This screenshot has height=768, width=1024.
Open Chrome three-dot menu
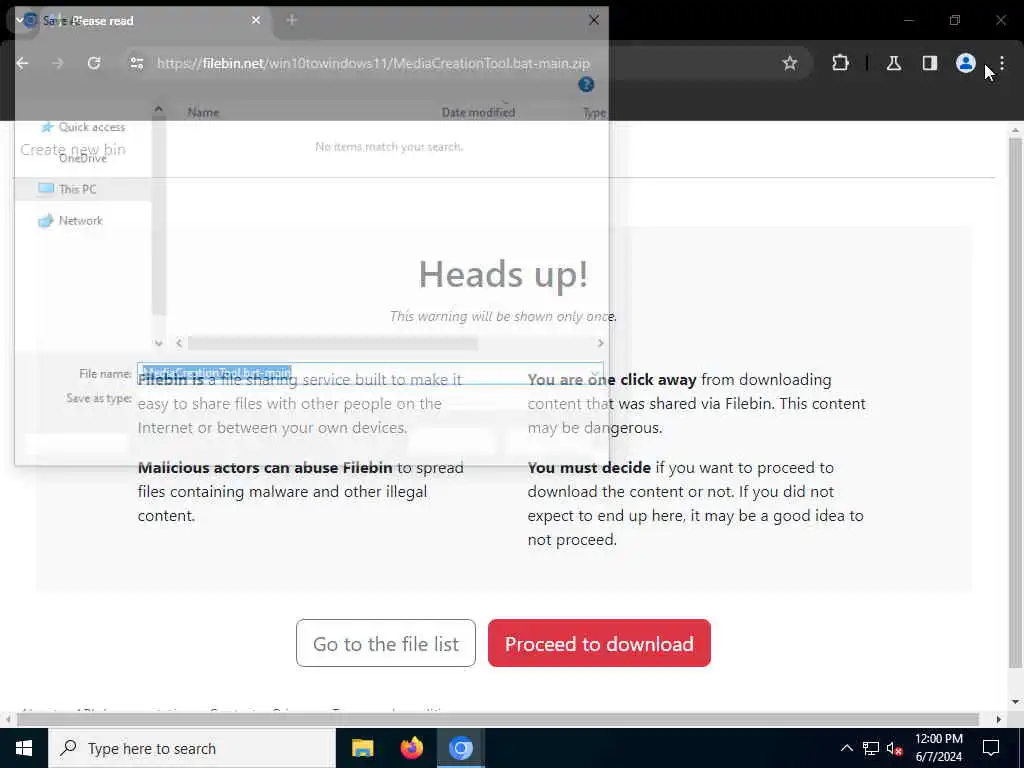(x=1002, y=63)
